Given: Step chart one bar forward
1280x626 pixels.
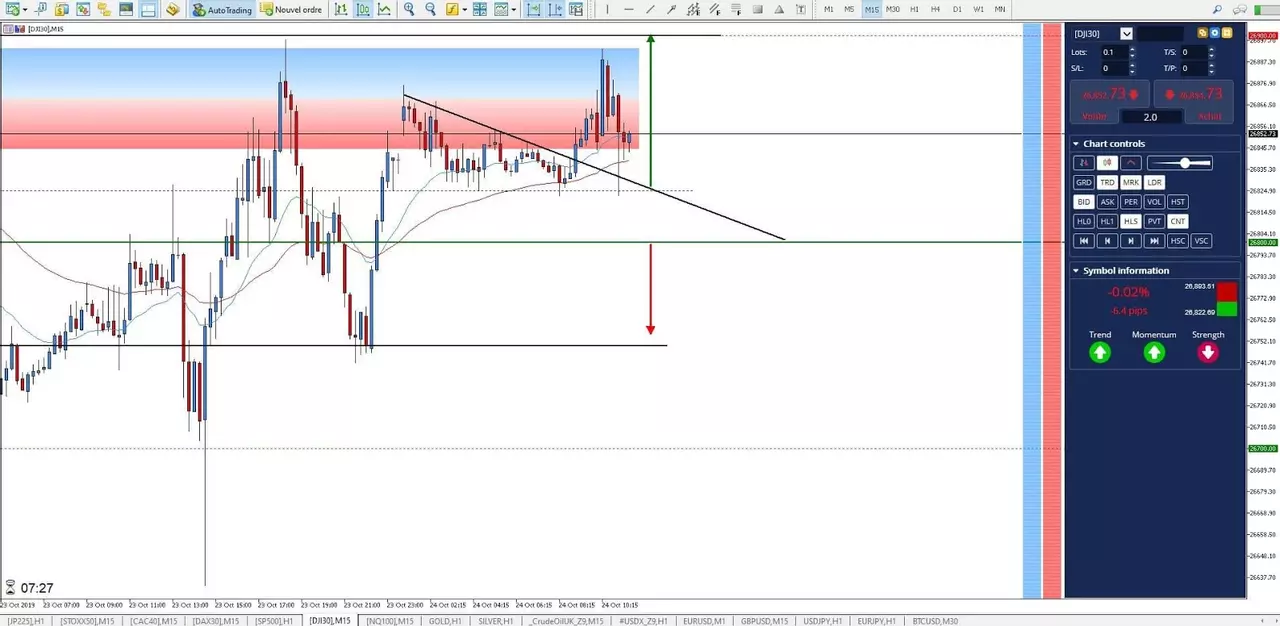Looking at the screenshot, I should tap(1131, 241).
